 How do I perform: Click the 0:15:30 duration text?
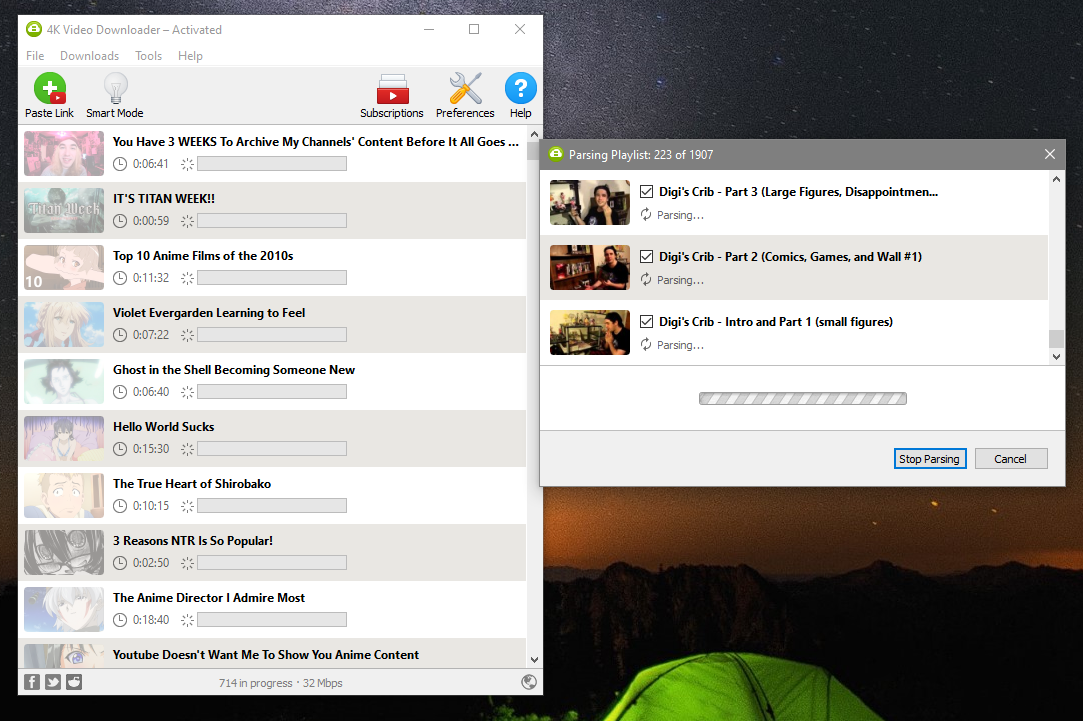[x=151, y=449]
